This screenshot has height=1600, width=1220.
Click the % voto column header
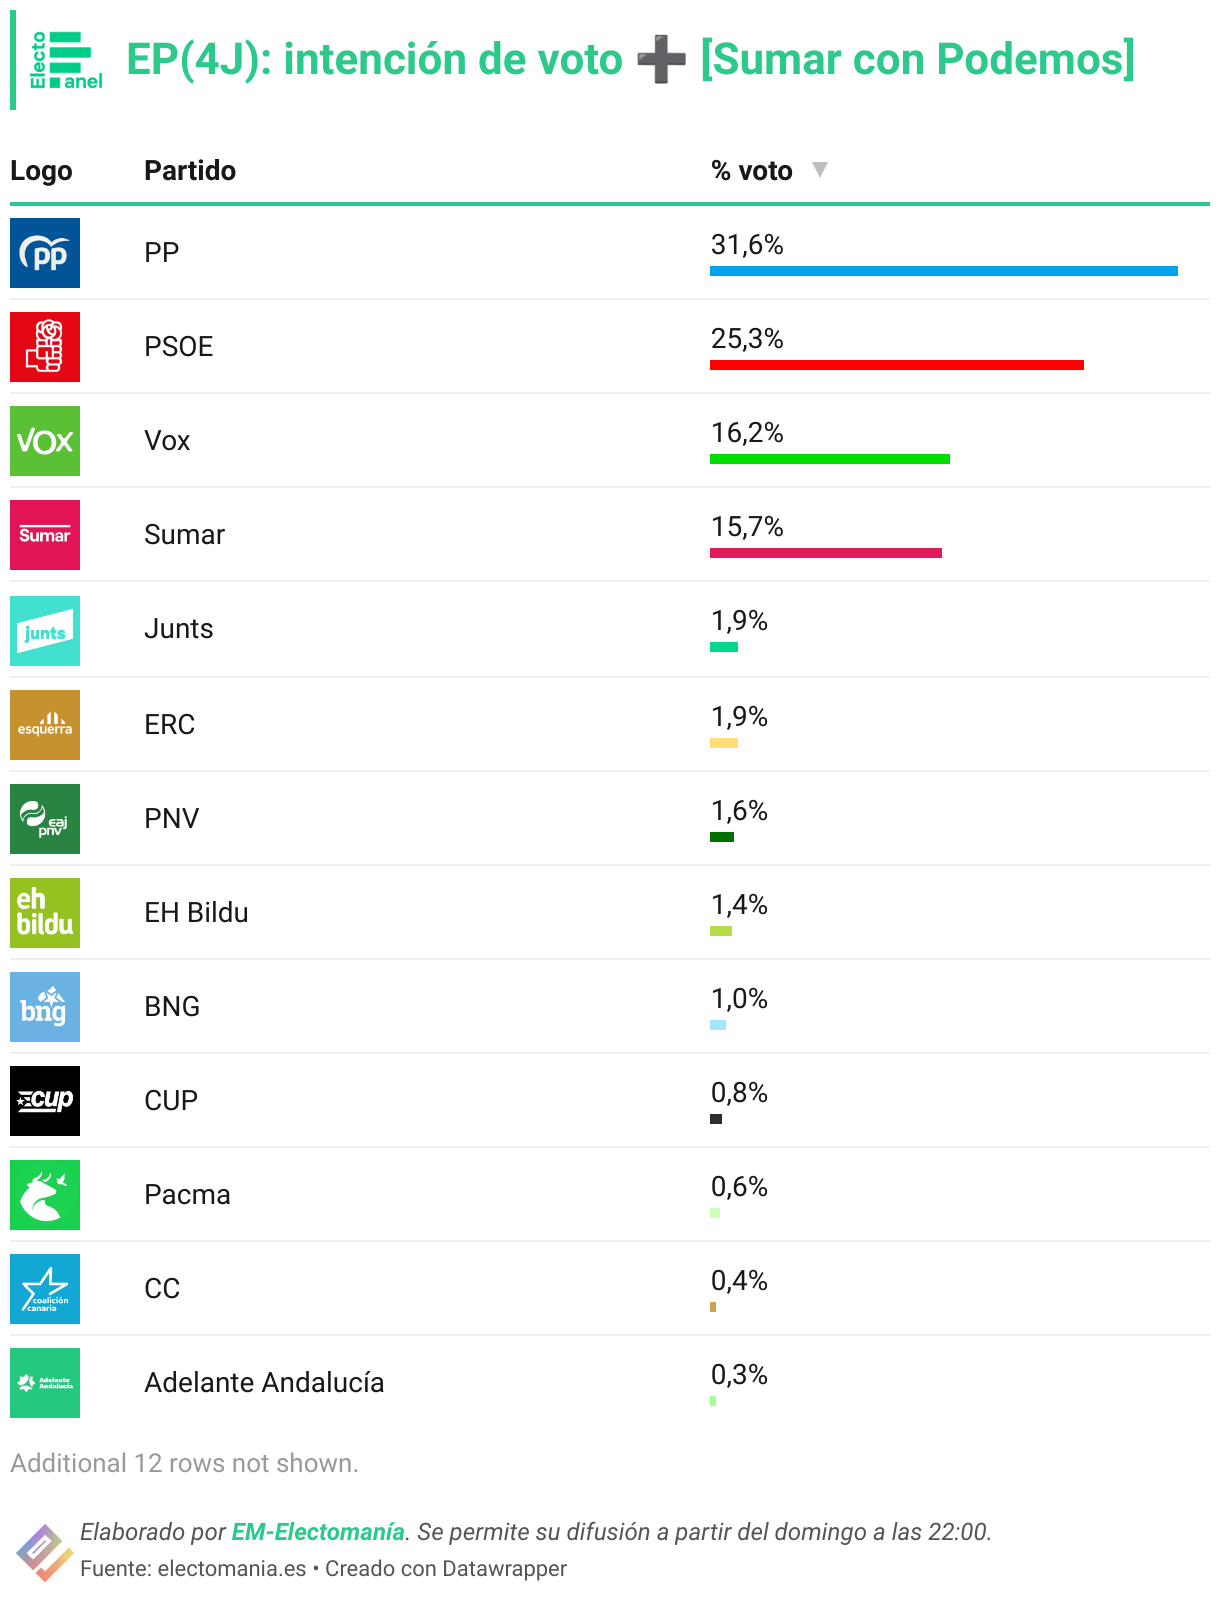(x=751, y=171)
